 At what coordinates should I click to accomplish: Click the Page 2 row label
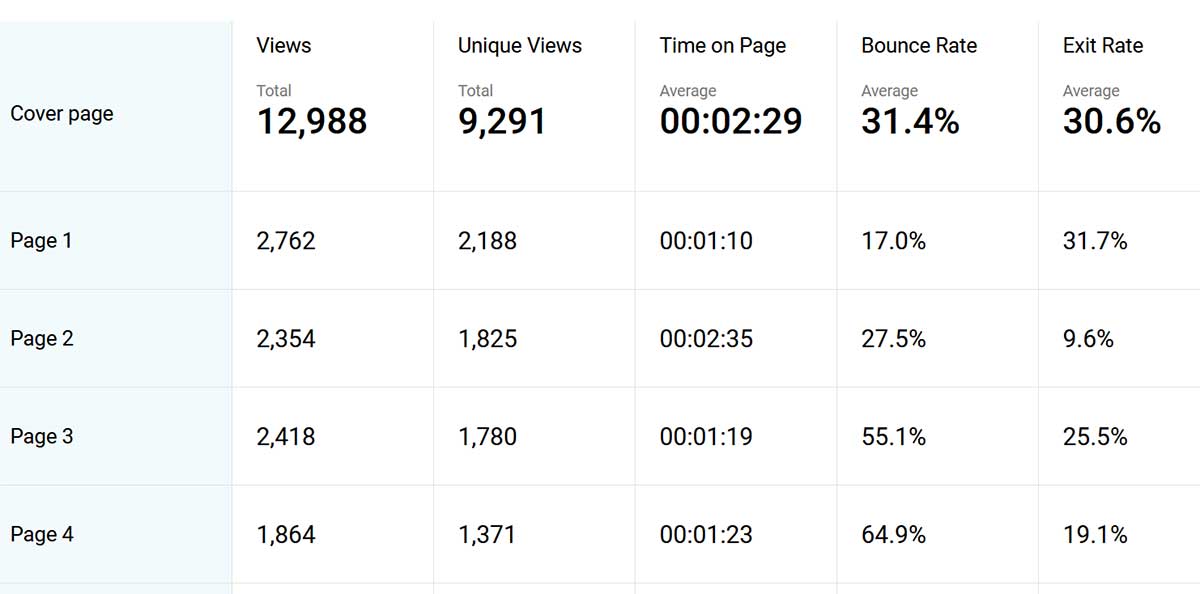pos(42,339)
